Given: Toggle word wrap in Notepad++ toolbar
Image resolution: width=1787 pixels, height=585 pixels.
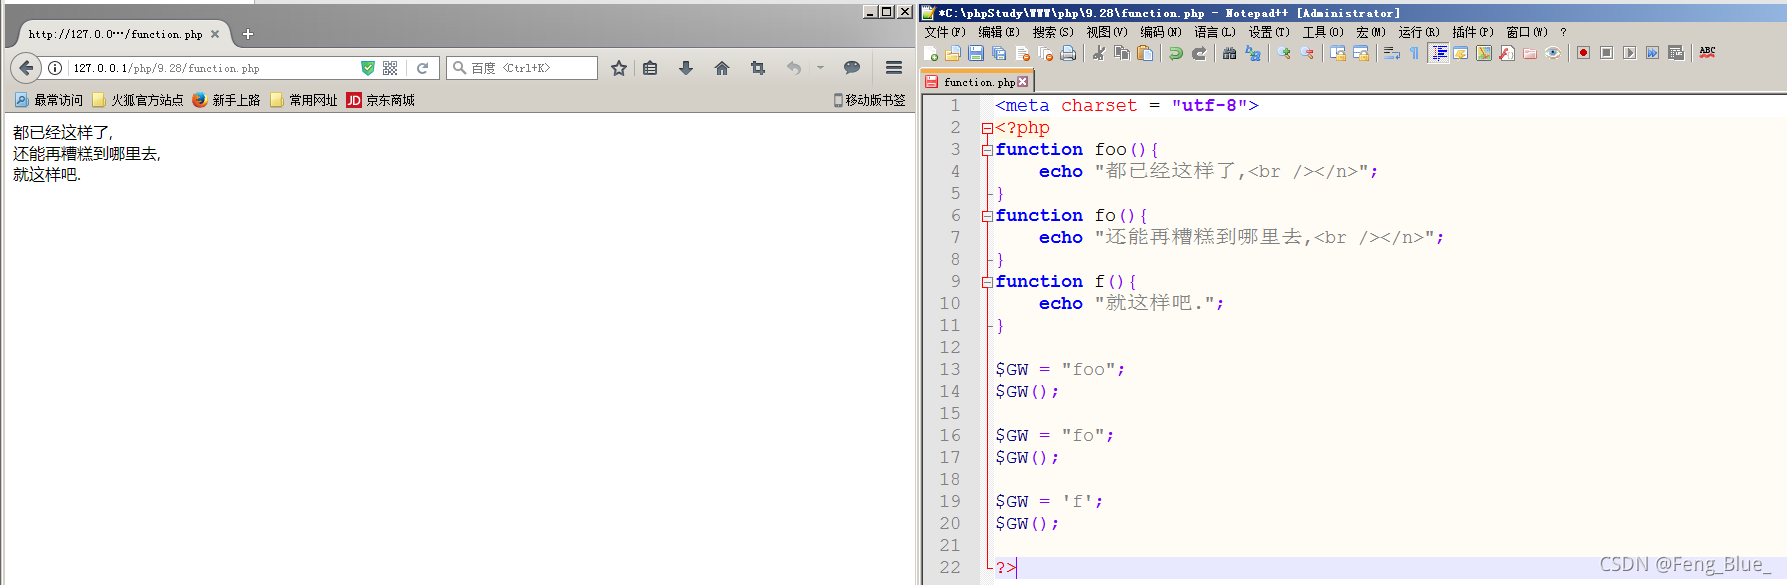Looking at the screenshot, I should [1391, 53].
